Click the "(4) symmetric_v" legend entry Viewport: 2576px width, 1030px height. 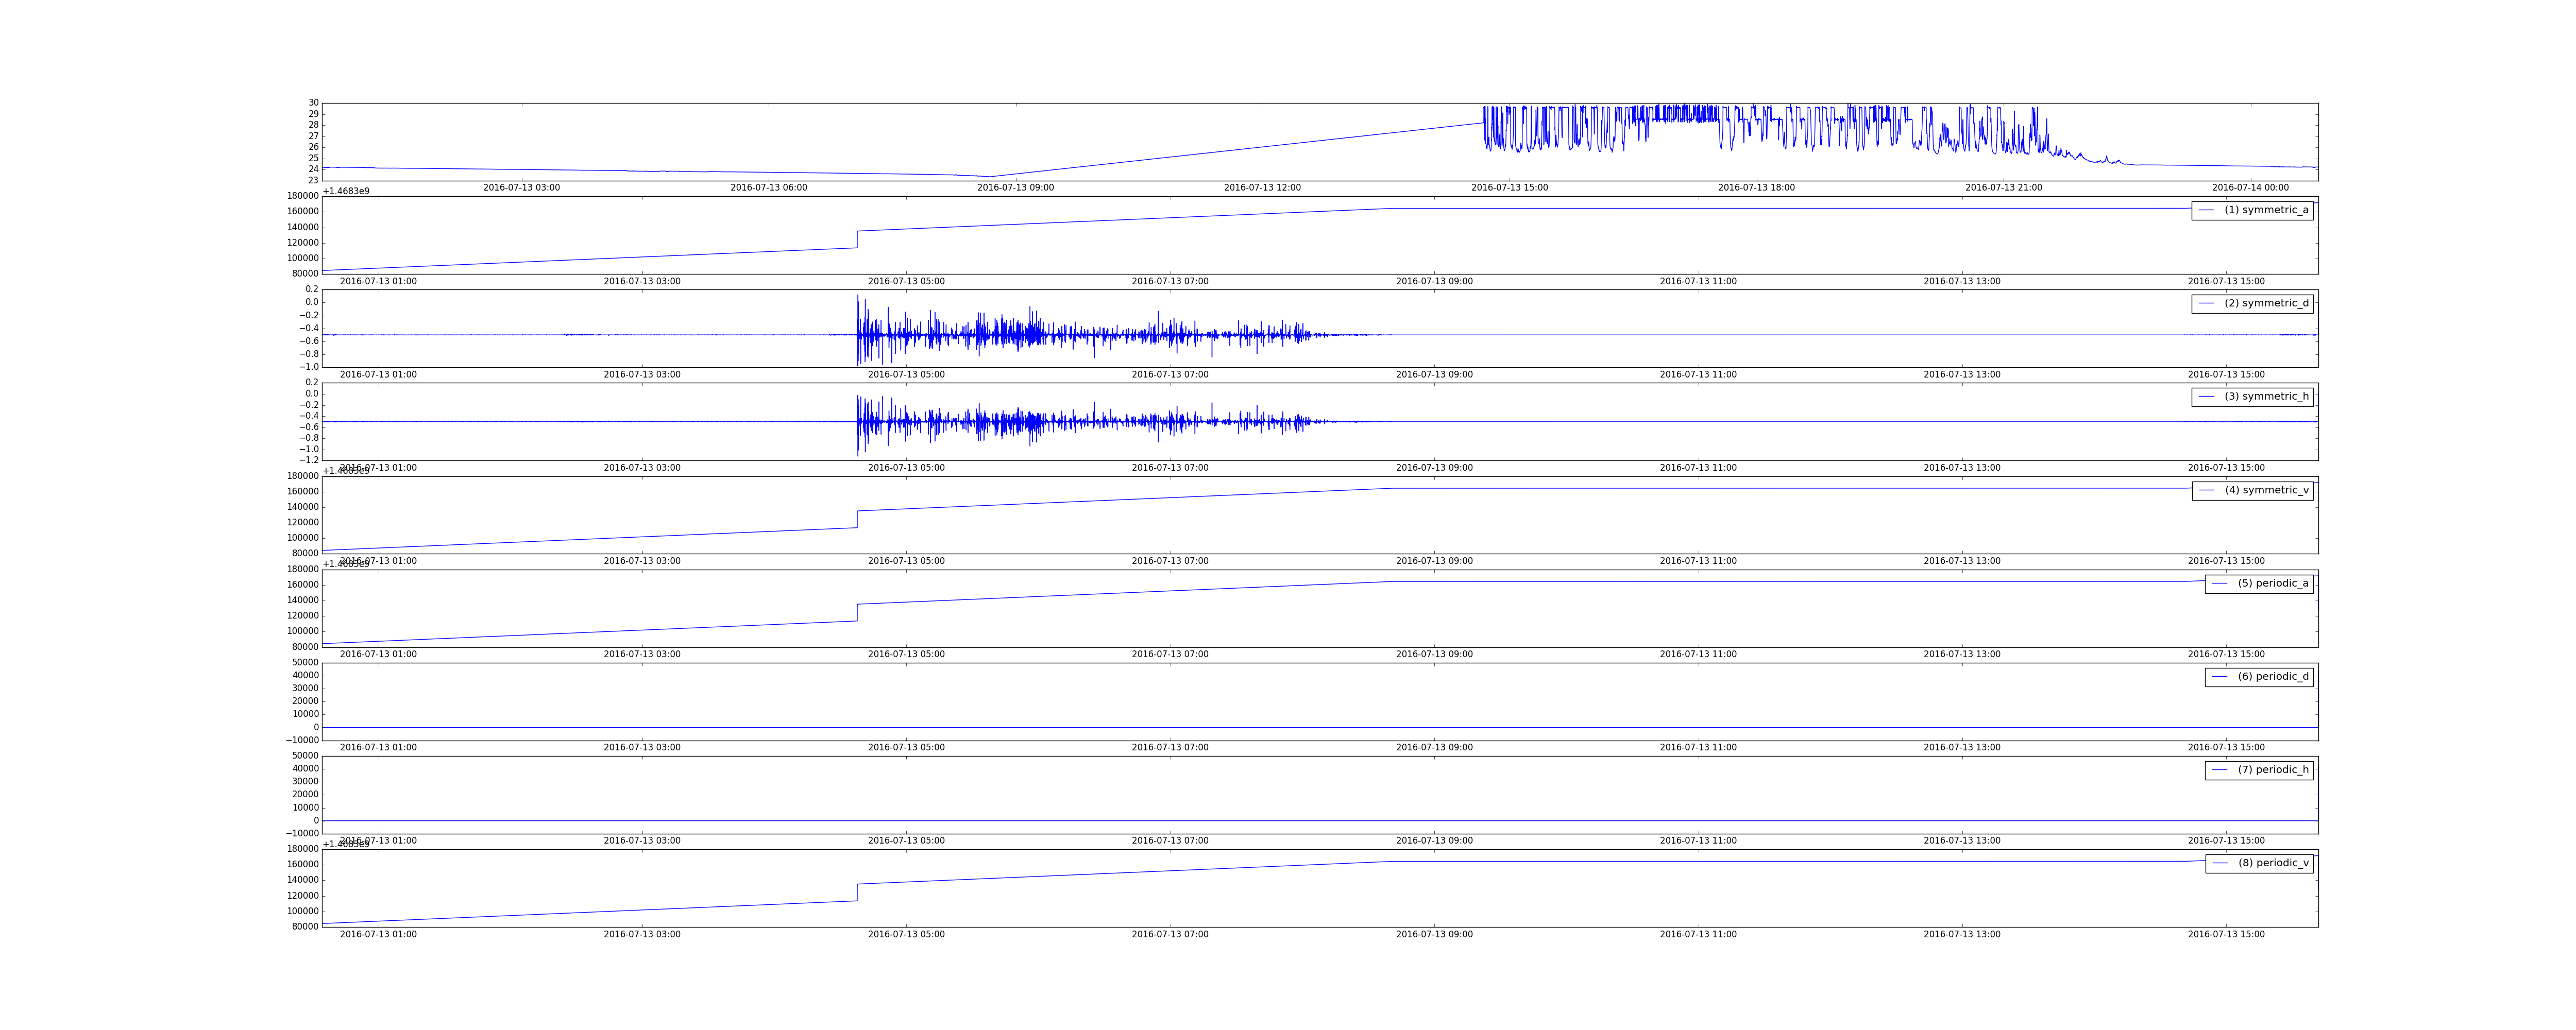click(2252, 490)
